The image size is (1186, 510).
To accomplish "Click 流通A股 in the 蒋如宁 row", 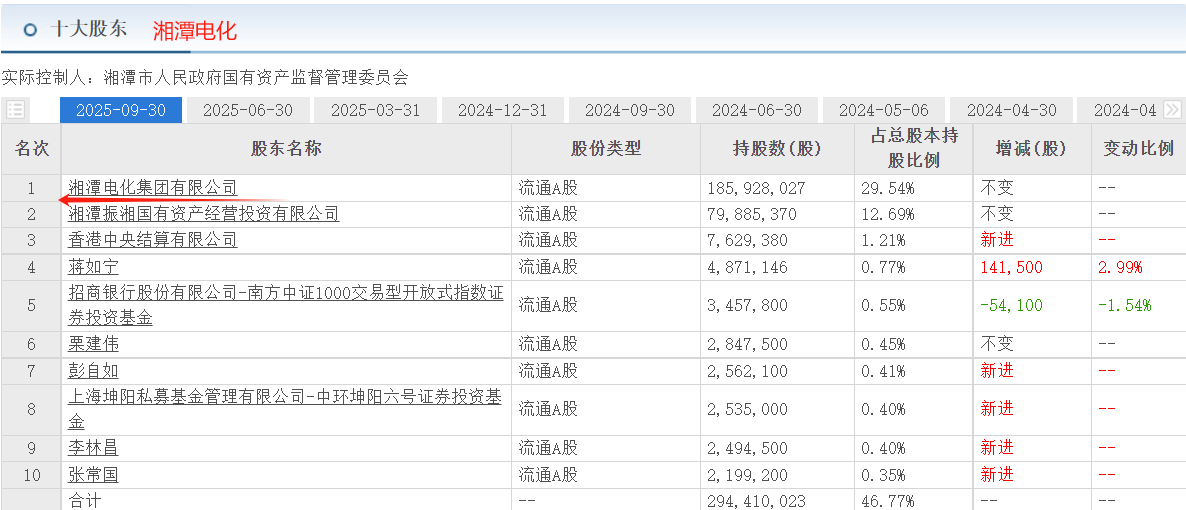I will (x=548, y=267).
